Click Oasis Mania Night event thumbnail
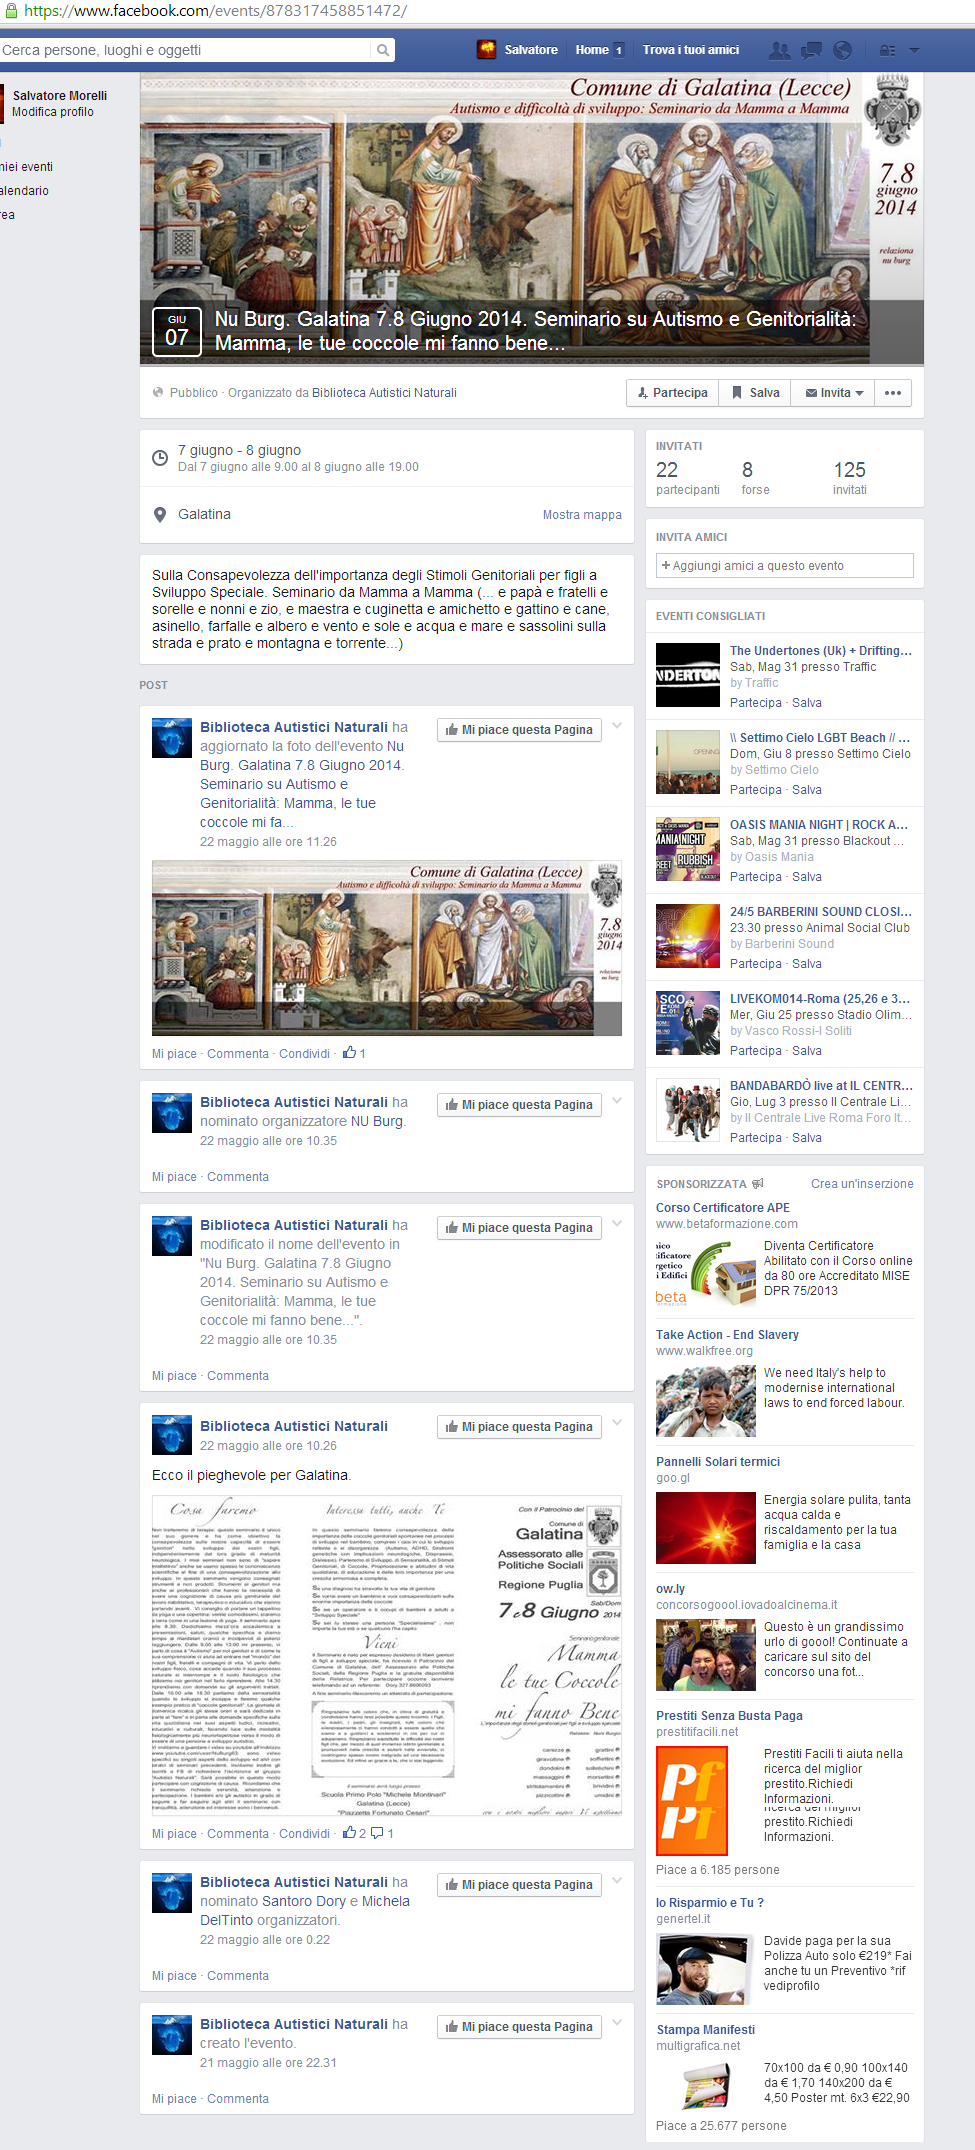 (x=688, y=850)
